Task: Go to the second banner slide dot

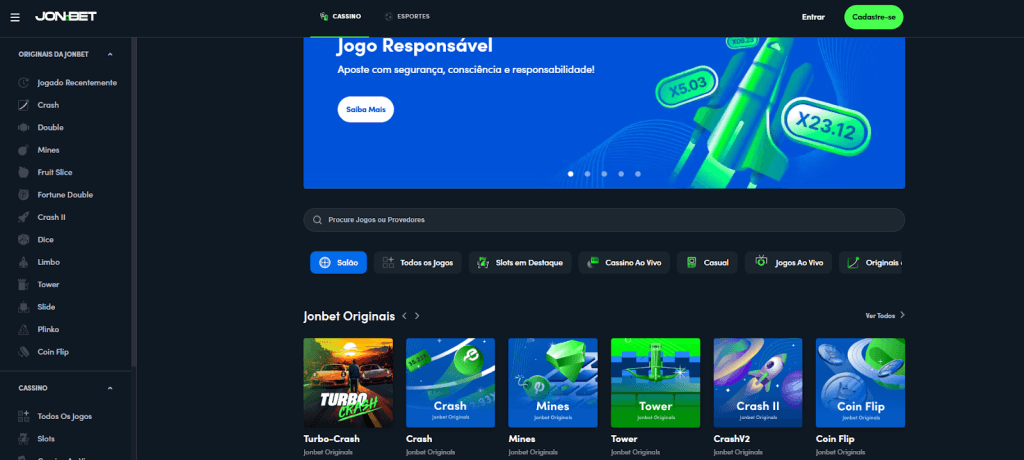Action: [588, 174]
